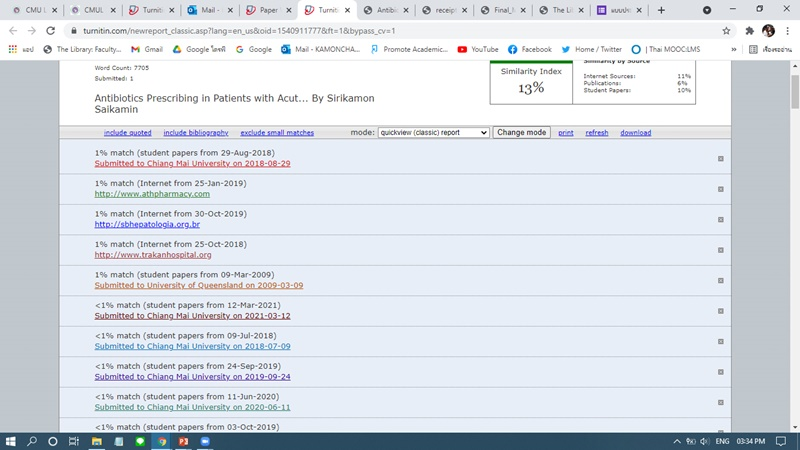The image size is (800, 450).
Task: Open Chrome tab search dropdown arrow
Action: 706,10
